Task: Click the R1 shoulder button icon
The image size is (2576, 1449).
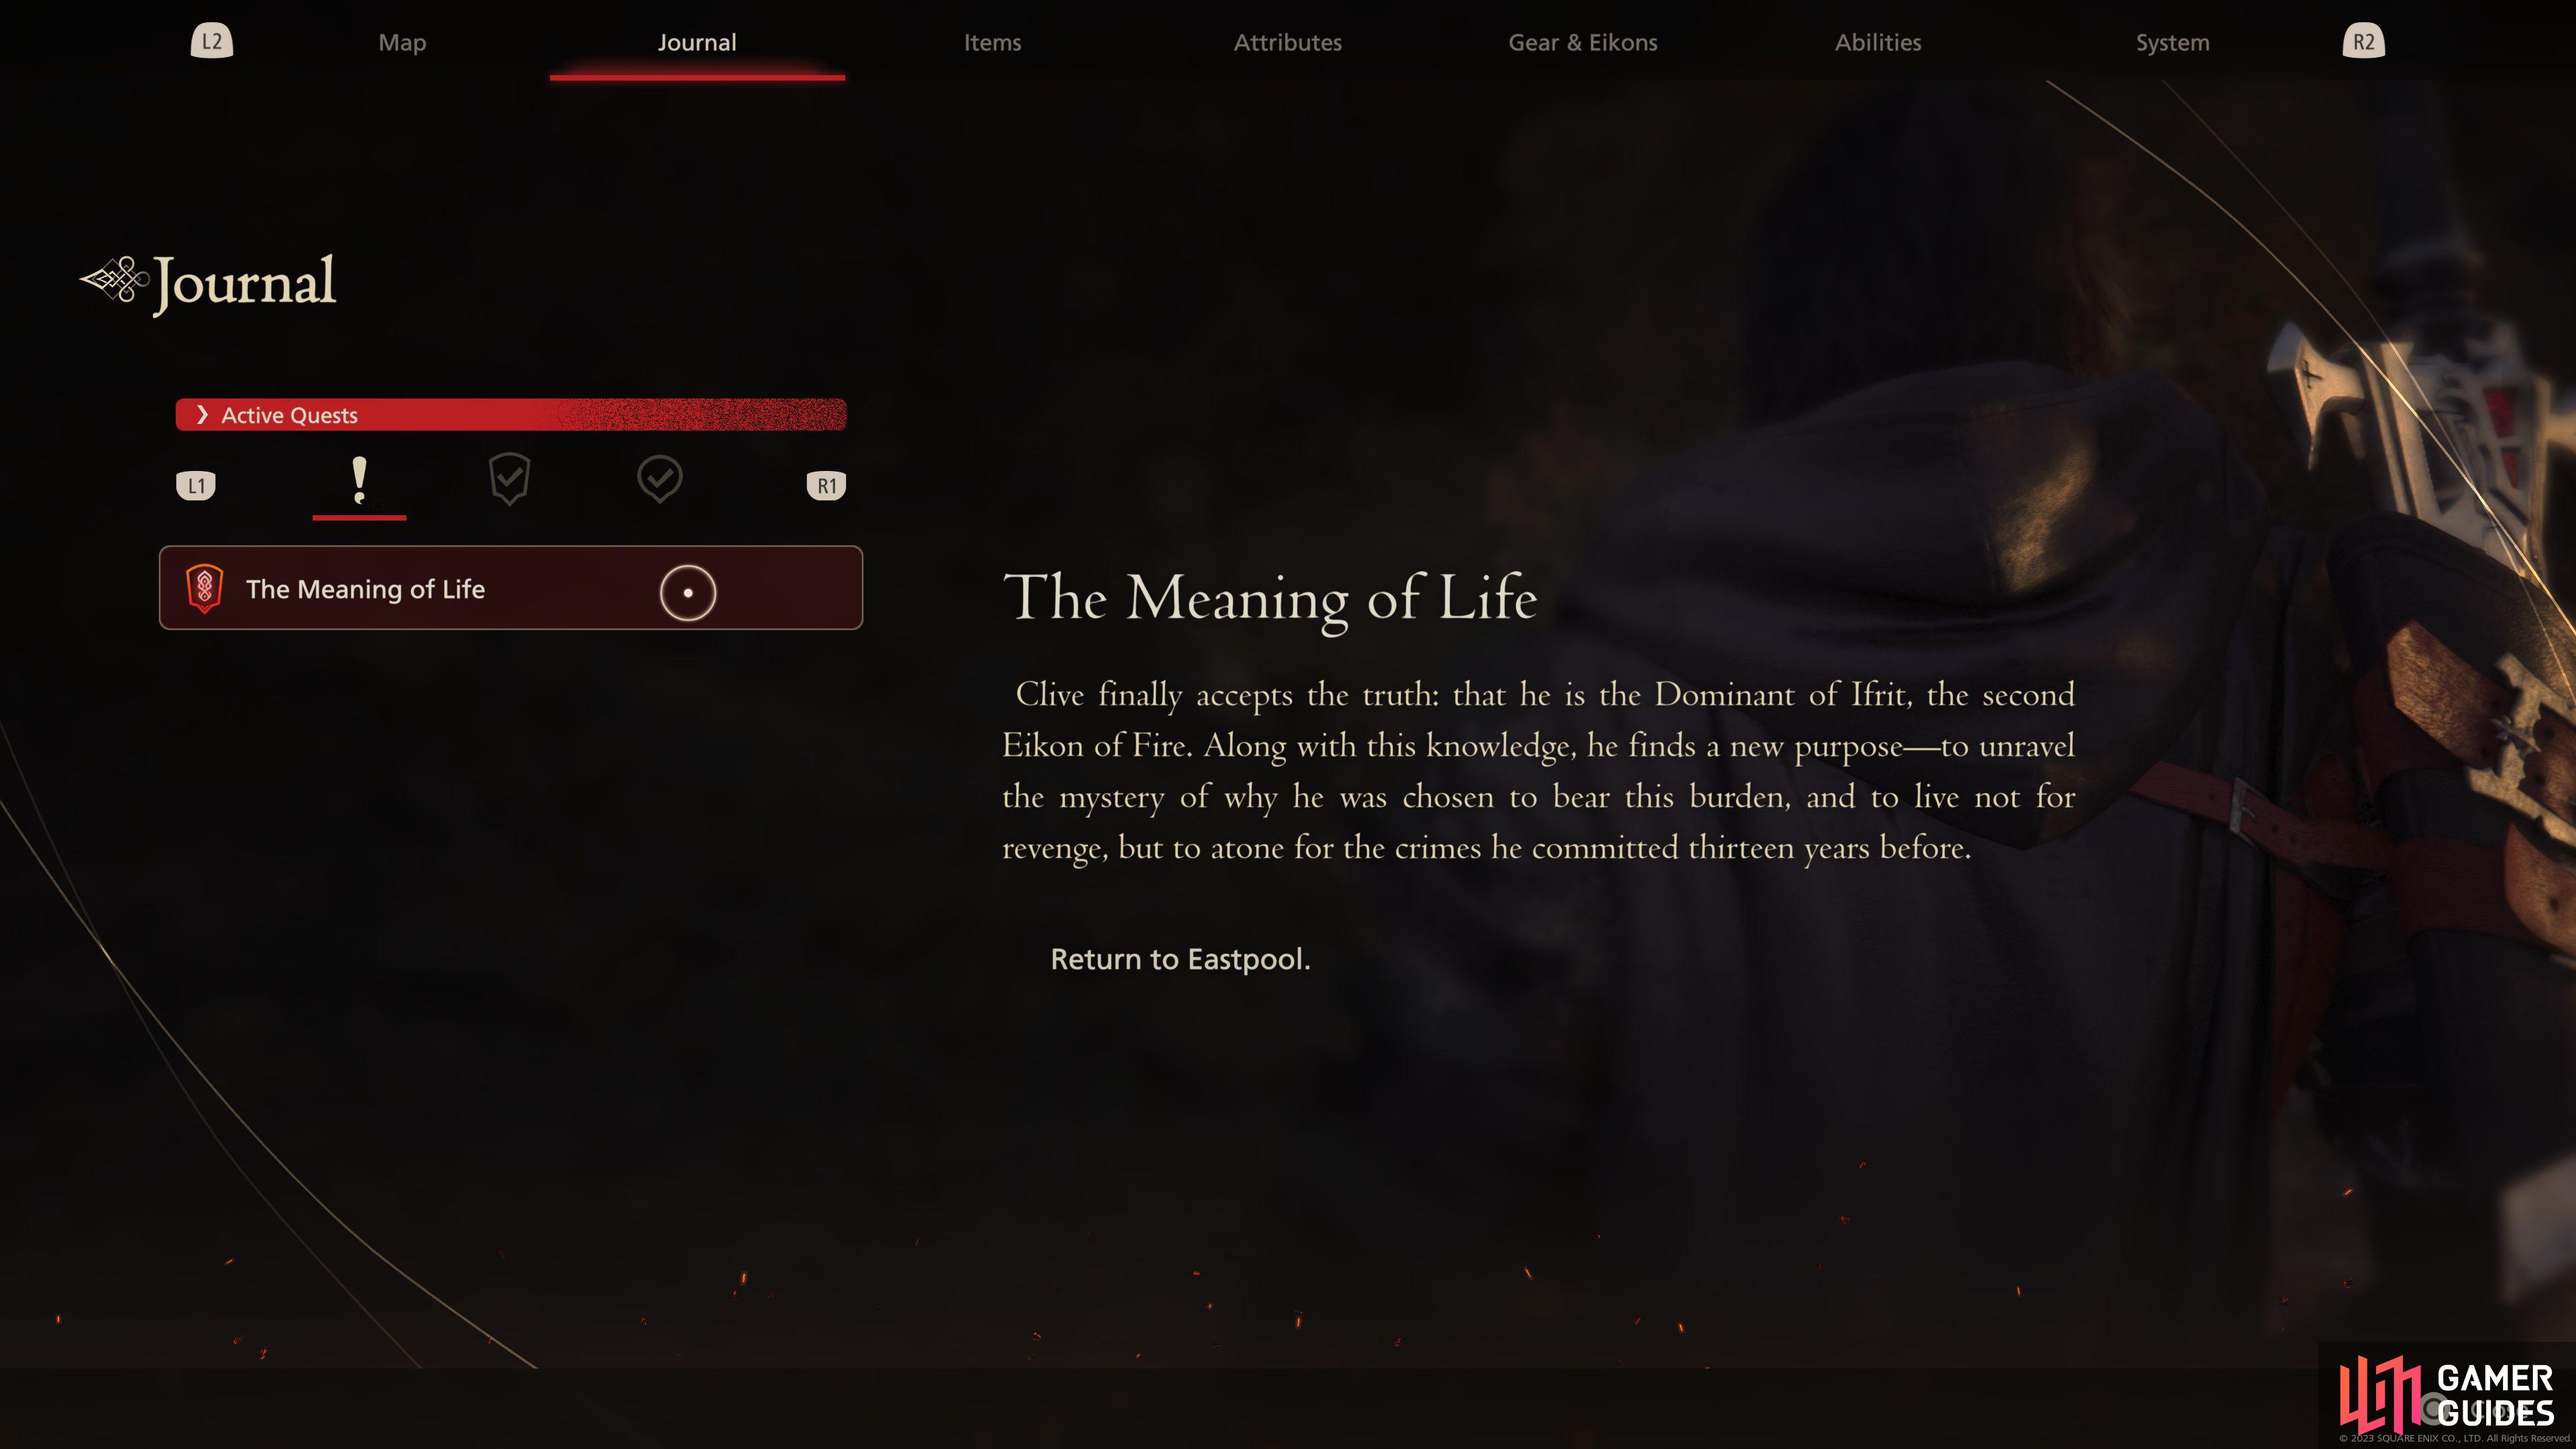Action: [x=826, y=486]
